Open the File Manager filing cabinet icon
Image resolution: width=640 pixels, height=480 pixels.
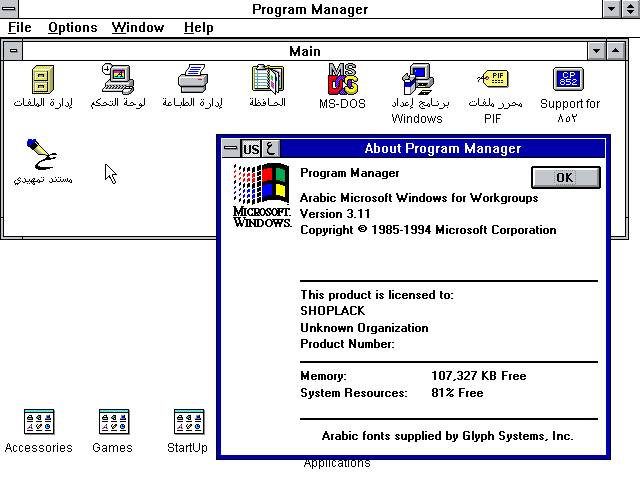click(43, 80)
